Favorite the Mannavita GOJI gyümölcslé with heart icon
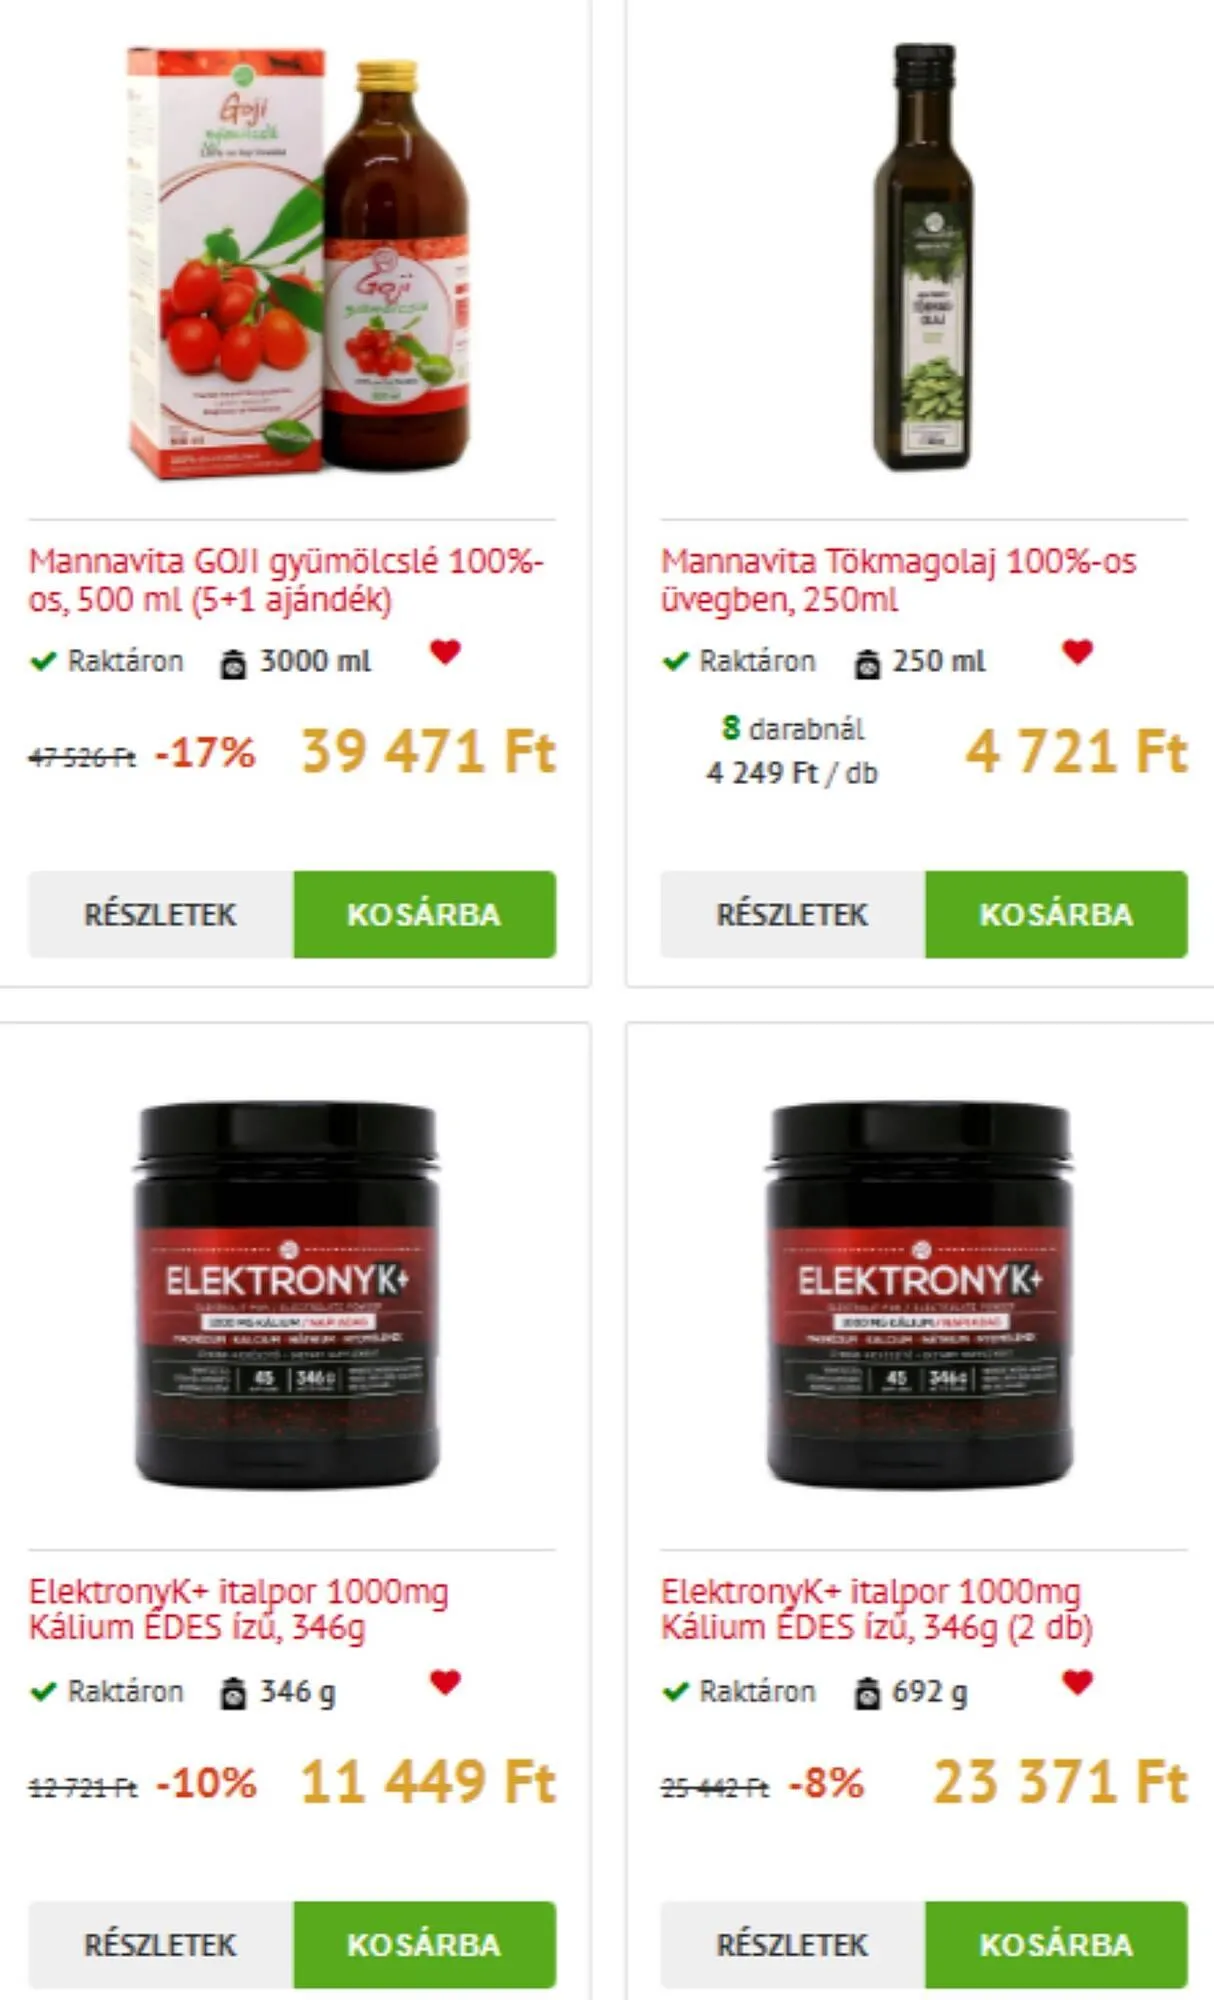The height and width of the screenshot is (2000, 1214). pyautogui.click(x=445, y=652)
